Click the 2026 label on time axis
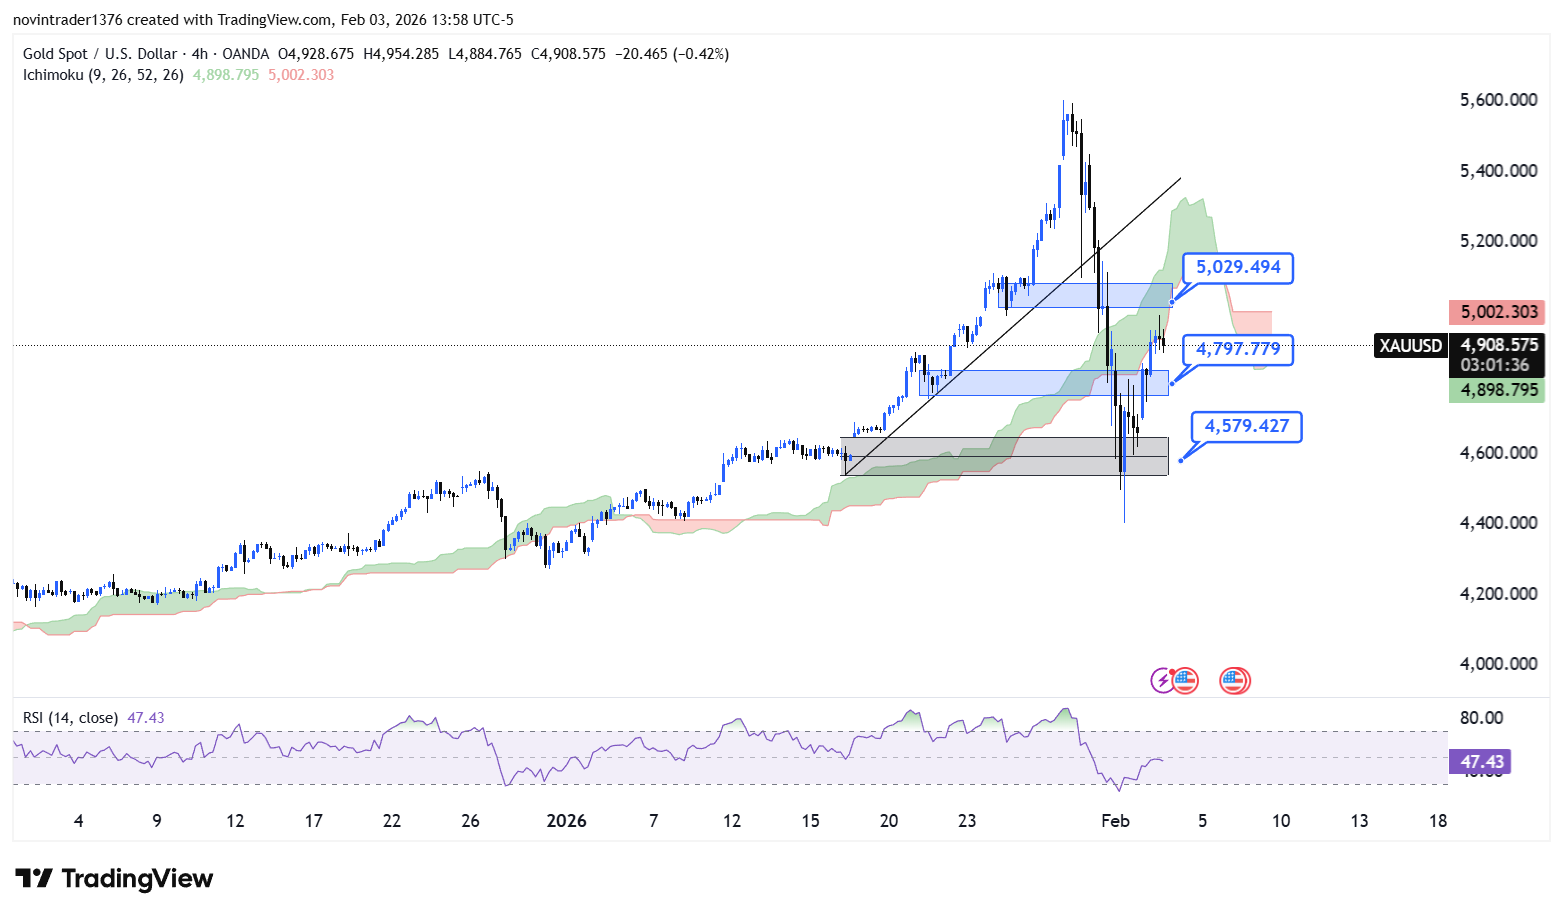 (x=566, y=821)
